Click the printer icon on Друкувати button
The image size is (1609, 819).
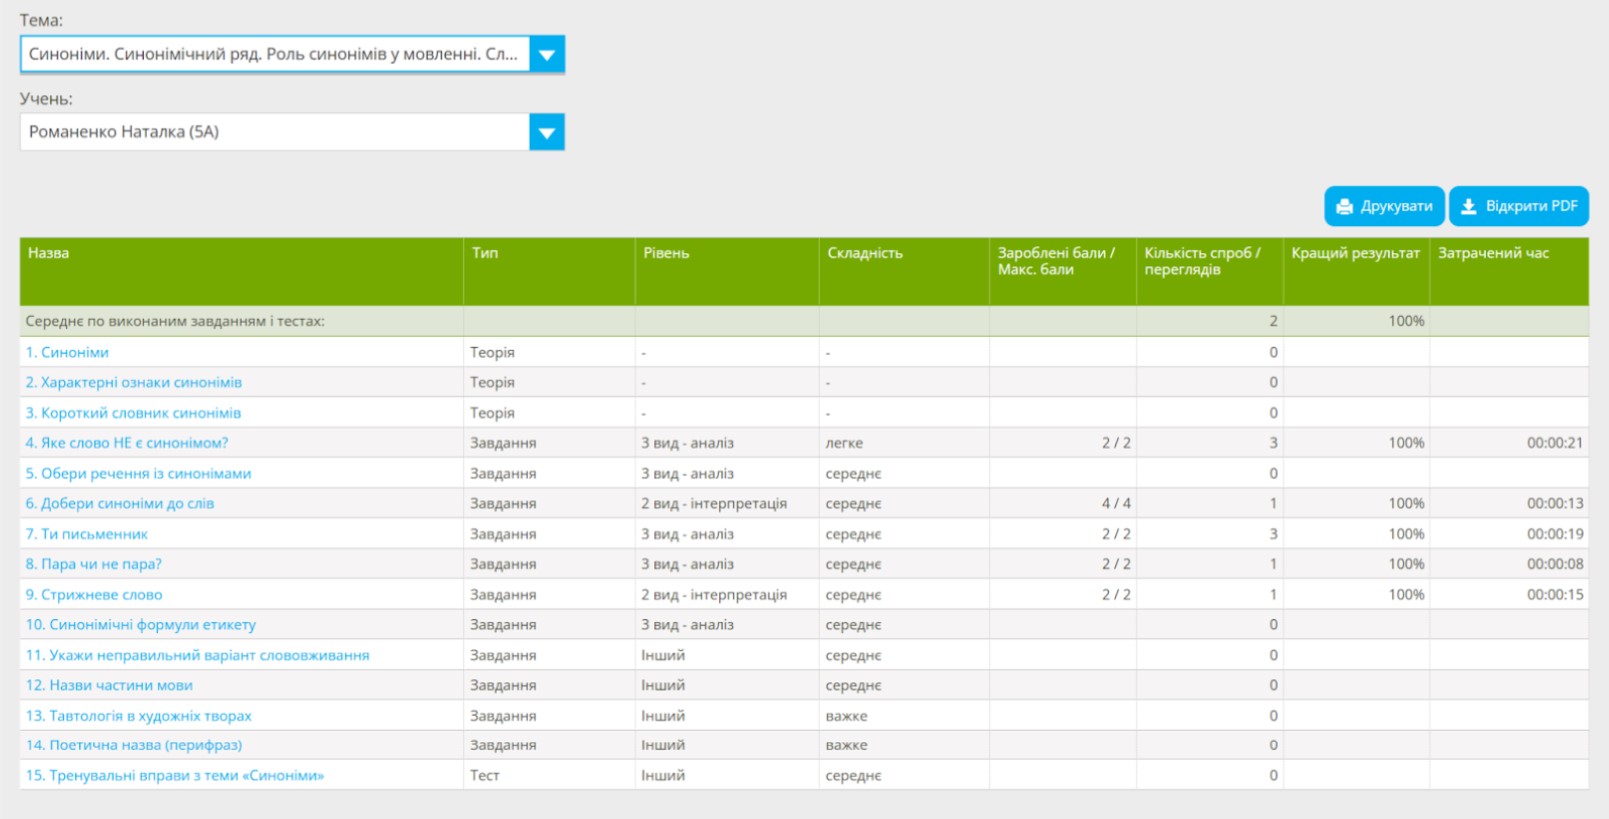(x=1344, y=206)
